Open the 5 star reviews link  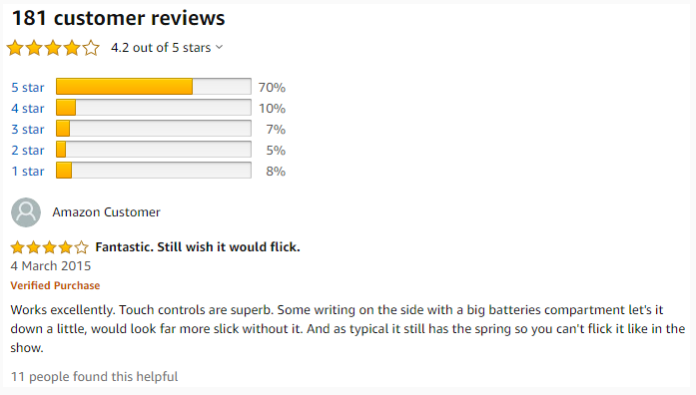(28, 87)
